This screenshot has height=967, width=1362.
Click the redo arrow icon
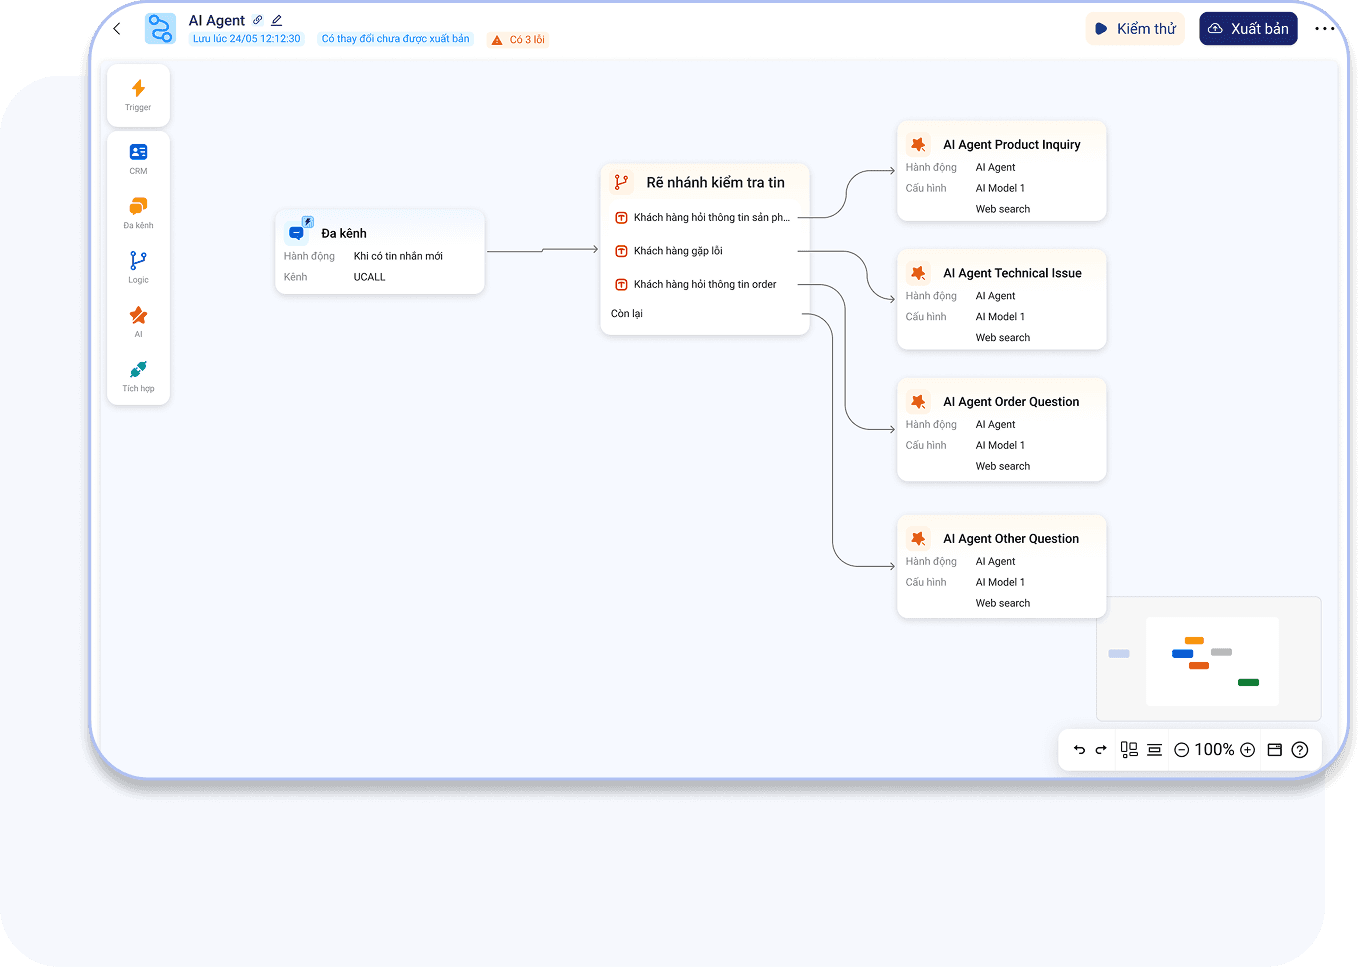1101,750
